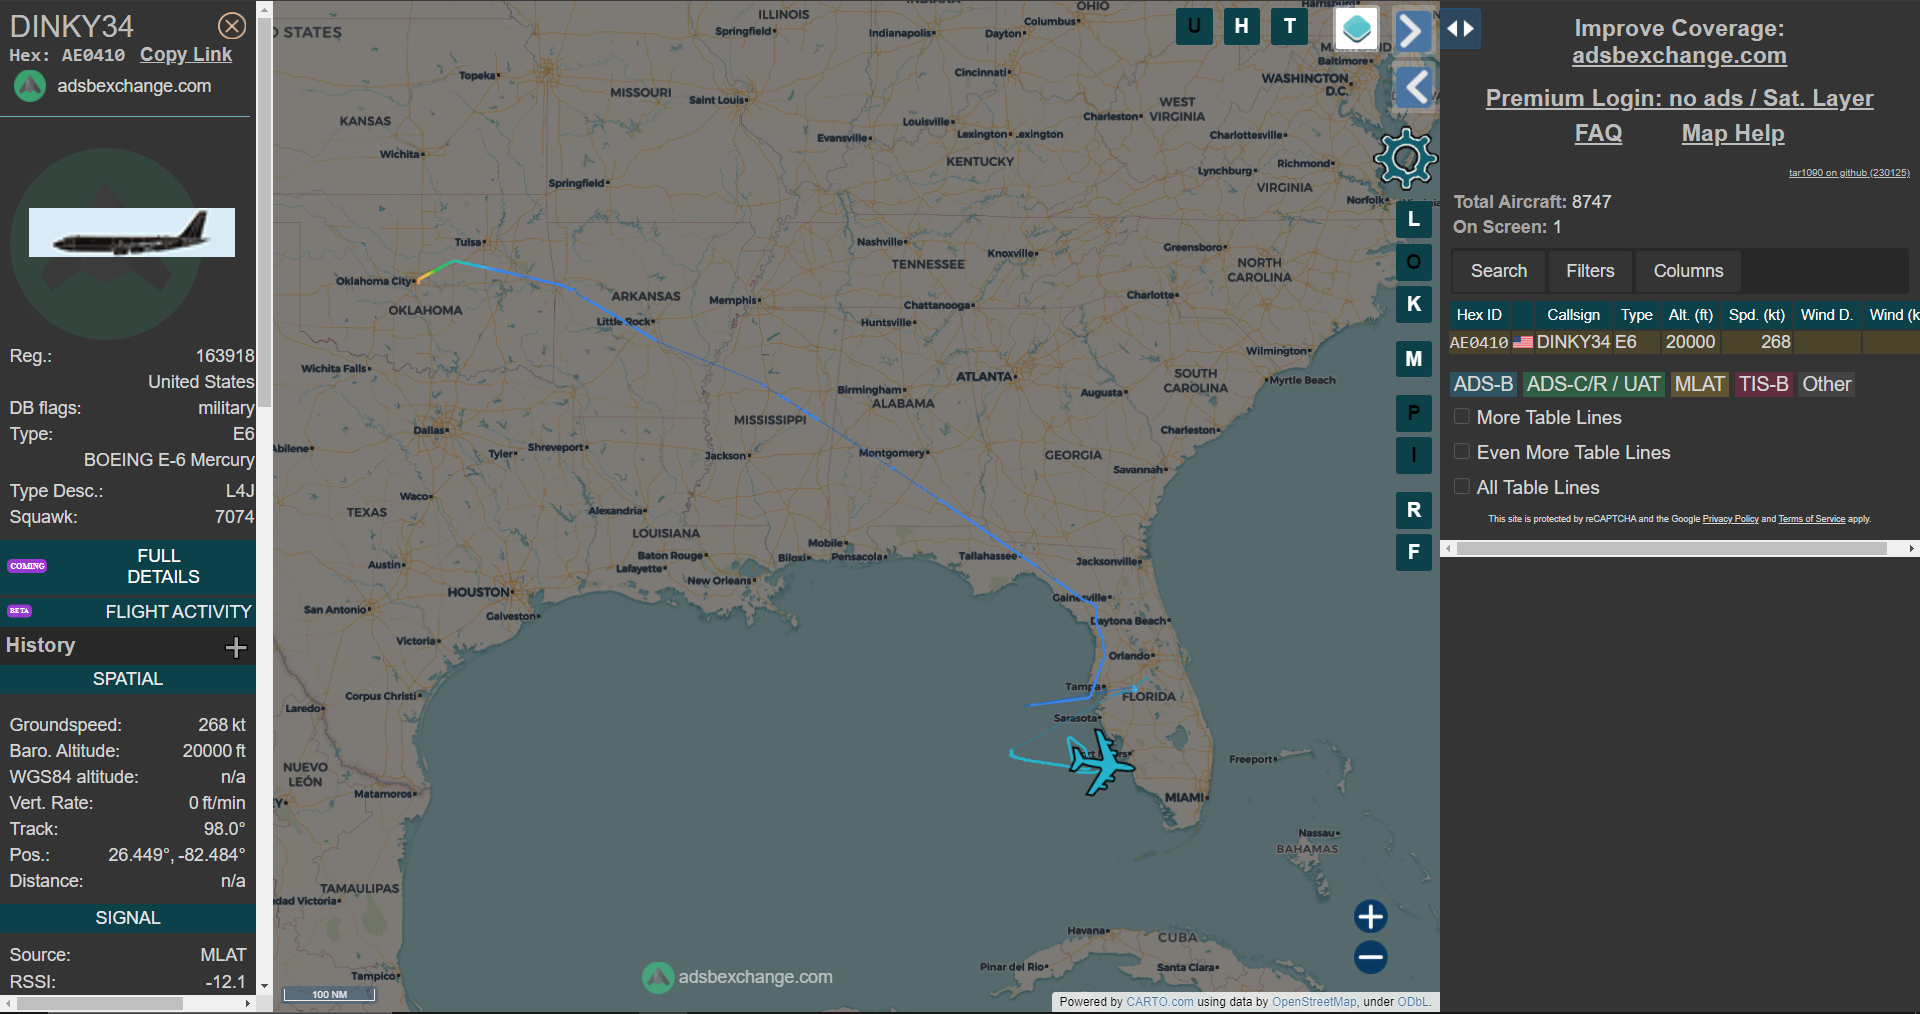The image size is (1920, 1014).
Task: Open the reCAPTCHA Privacy Policy link
Action: click(1730, 519)
